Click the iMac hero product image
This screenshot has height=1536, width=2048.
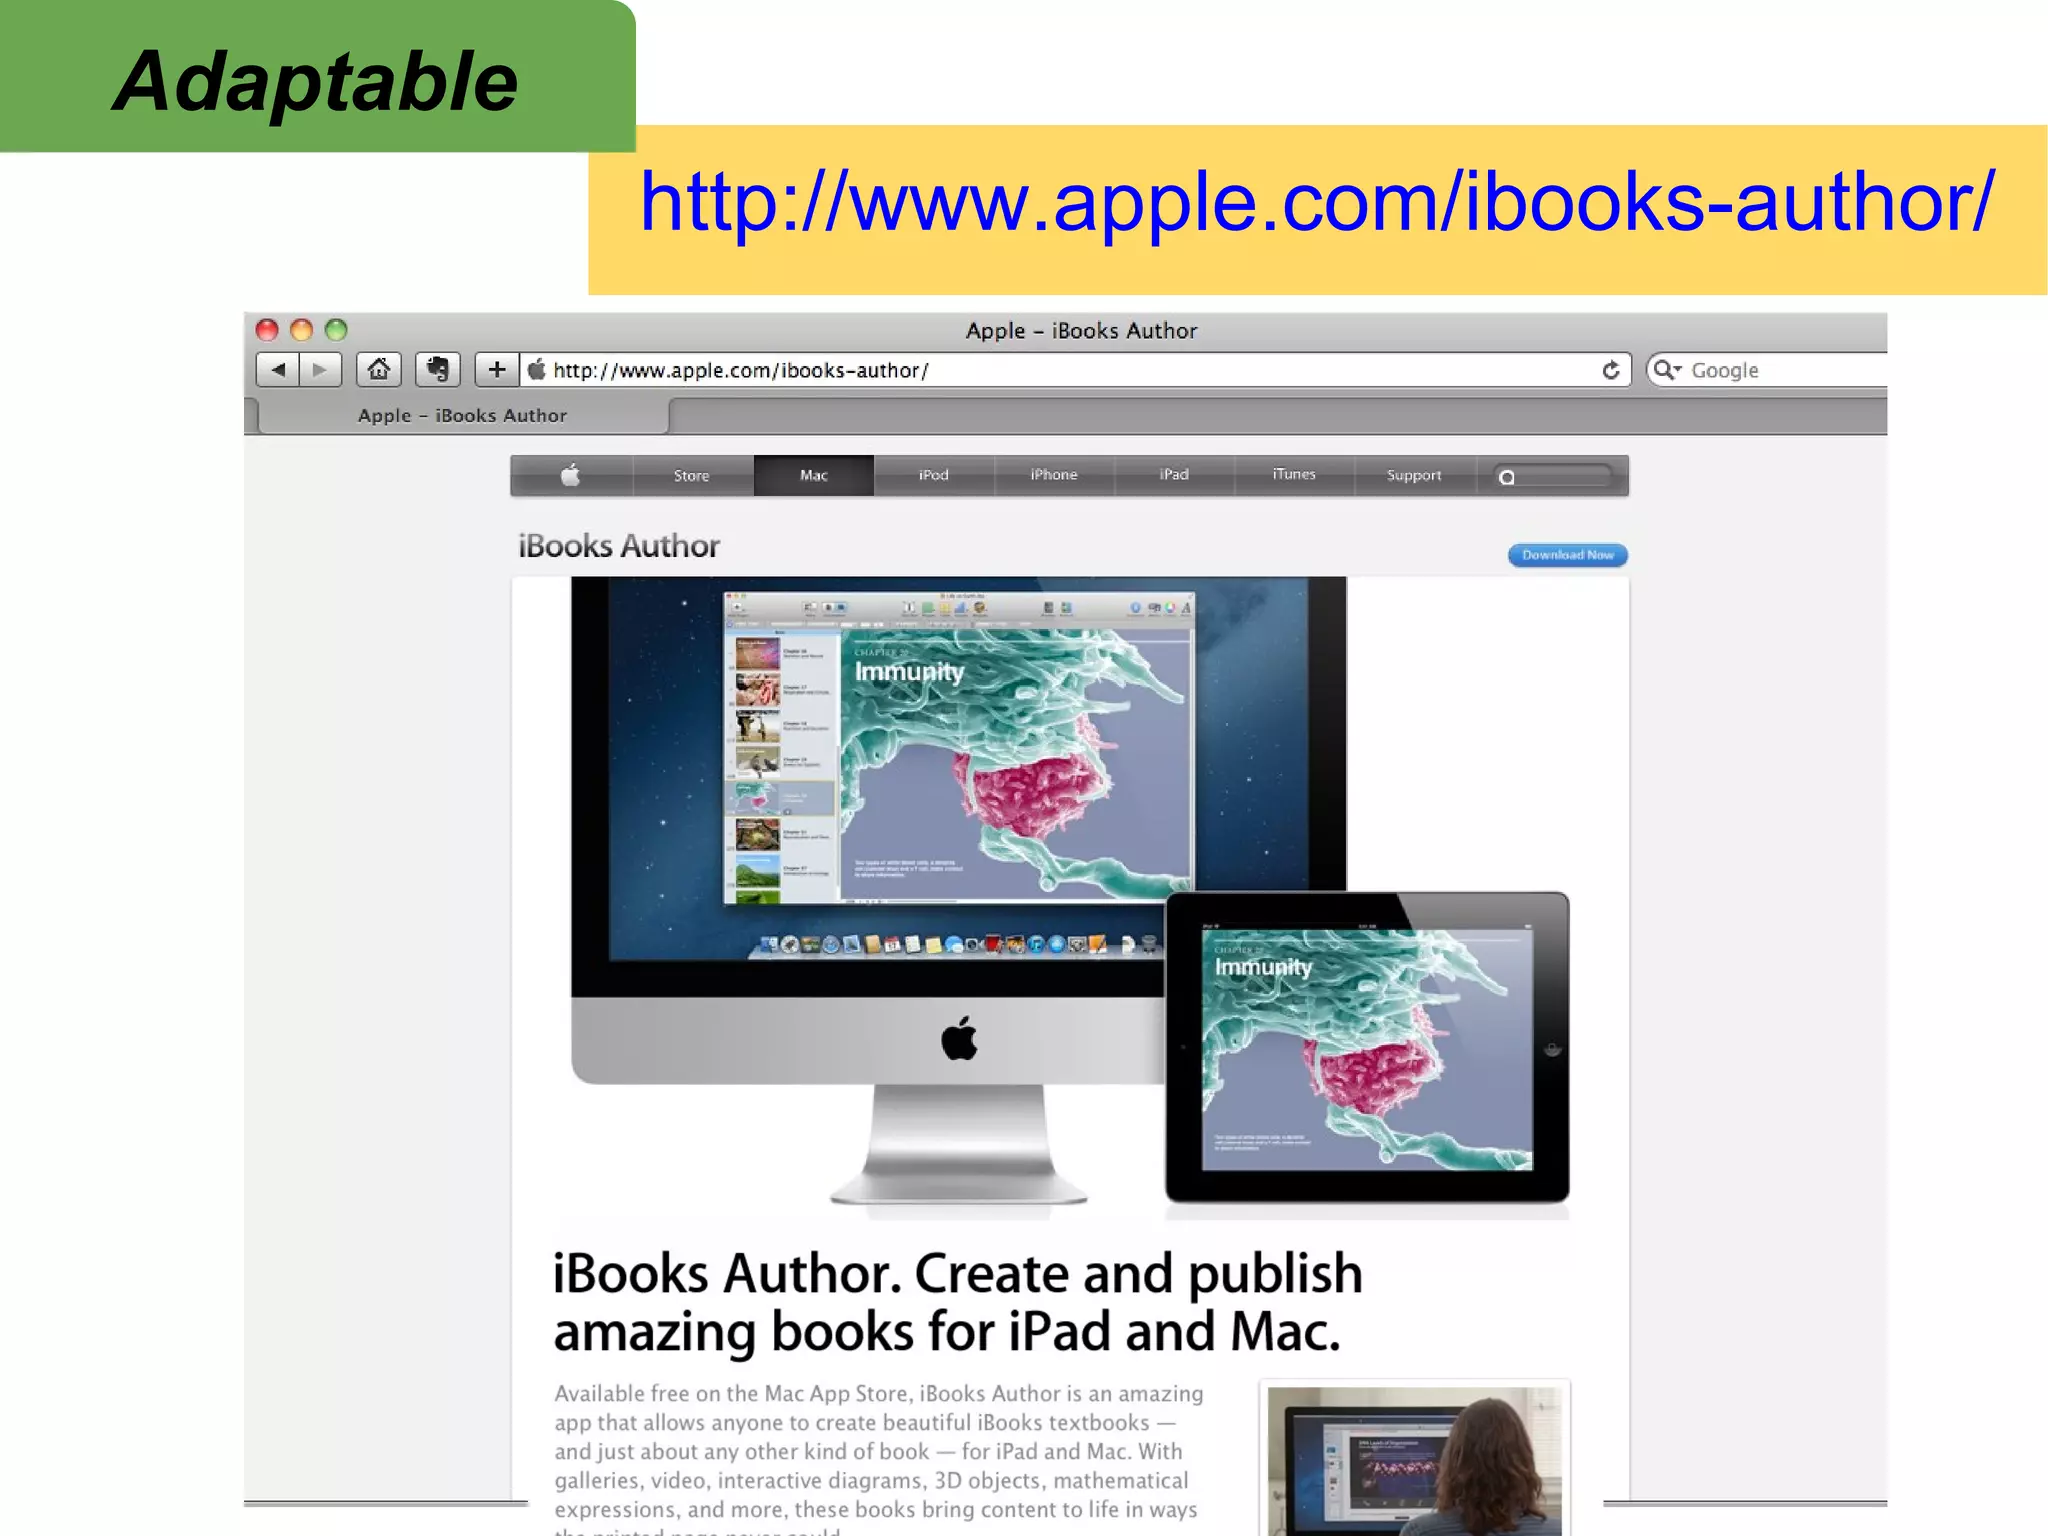coord(958,890)
